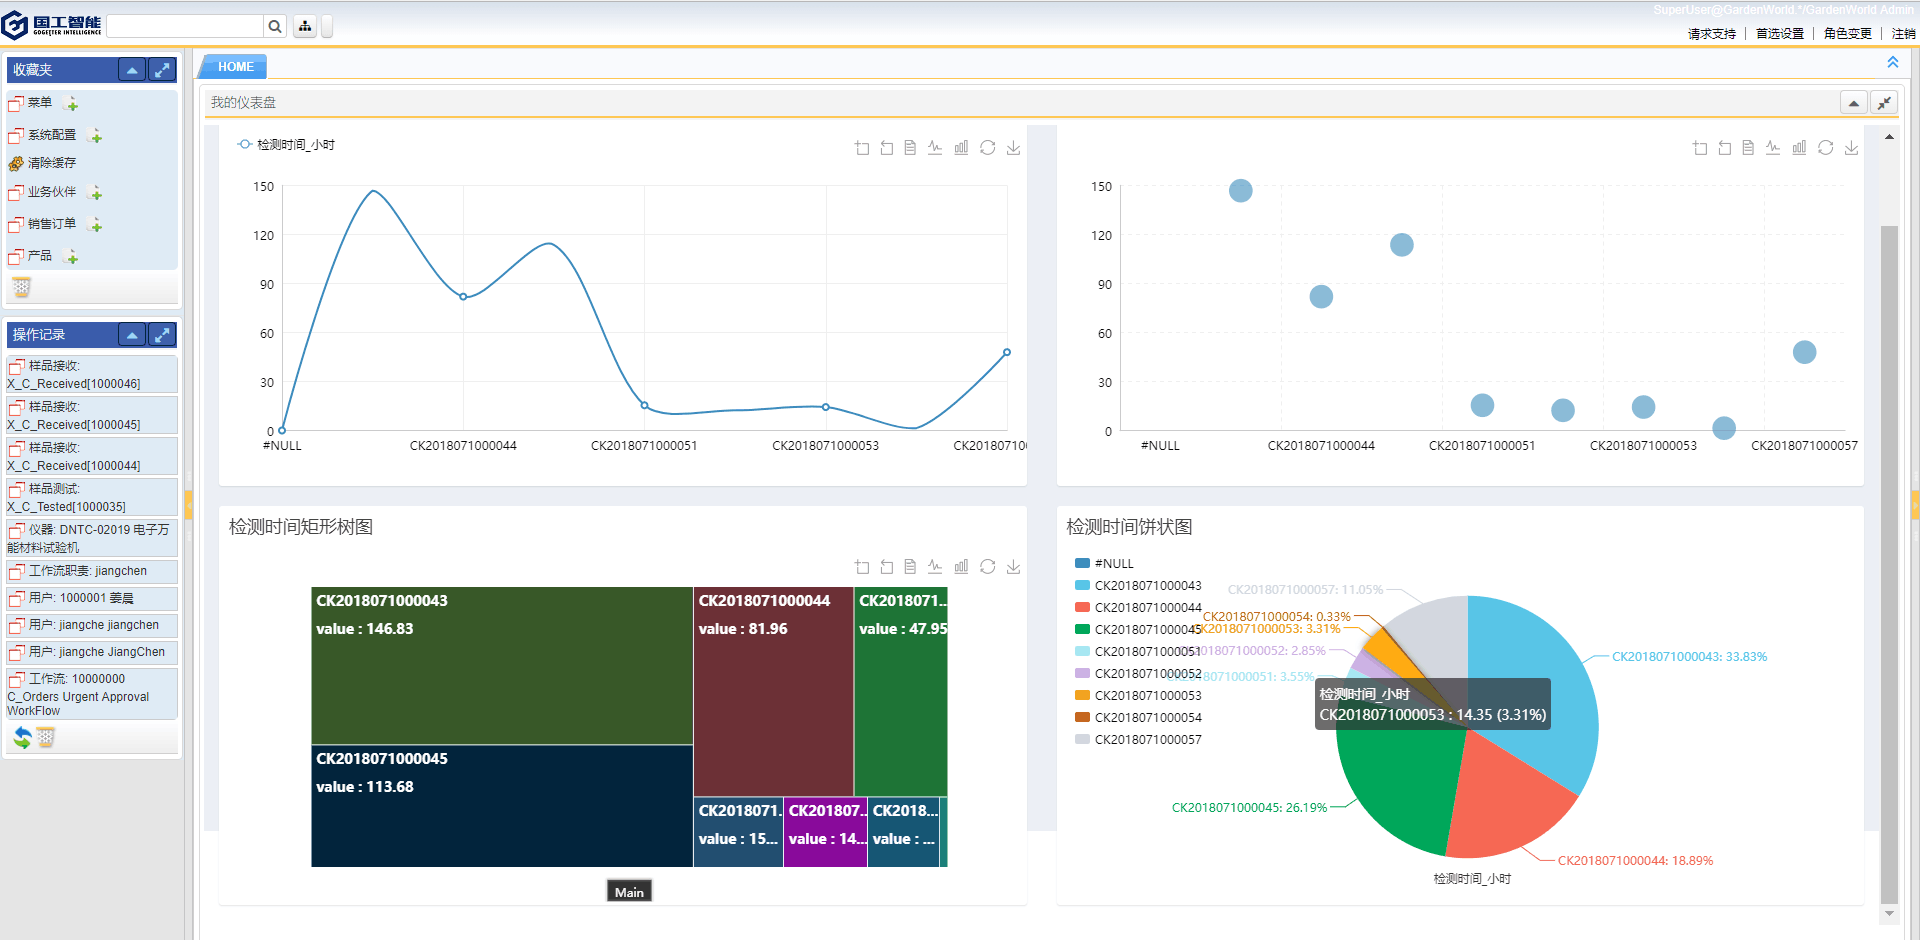Refresh the treemap chart with restore icon

987,567
